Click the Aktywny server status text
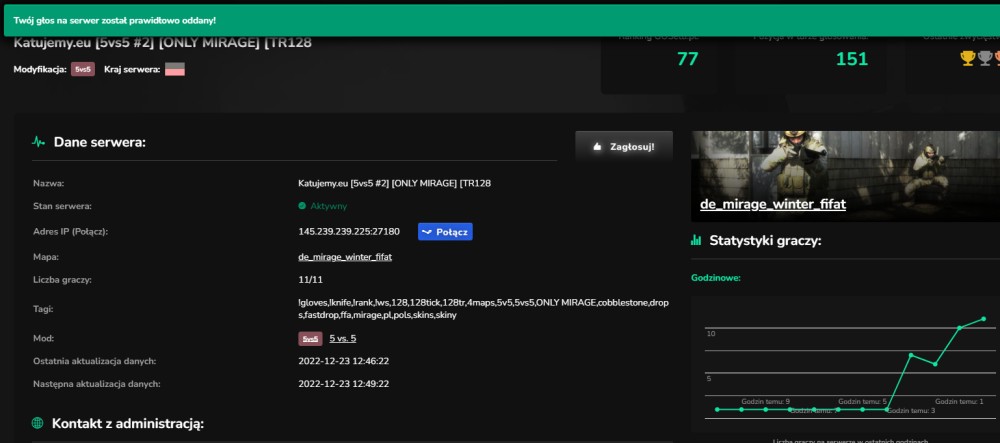The width and height of the screenshot is (1000, 443). [328, 207]
